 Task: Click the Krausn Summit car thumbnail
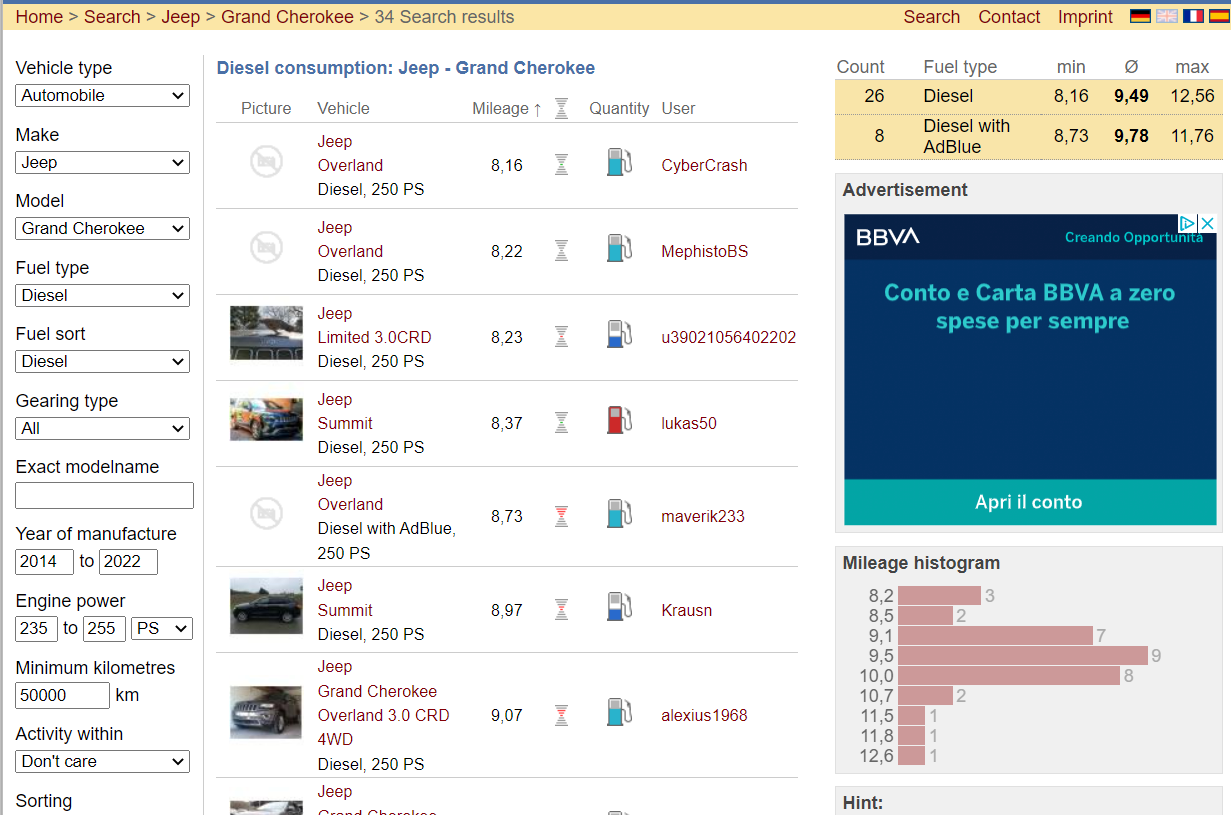click(x=266, y=606)
